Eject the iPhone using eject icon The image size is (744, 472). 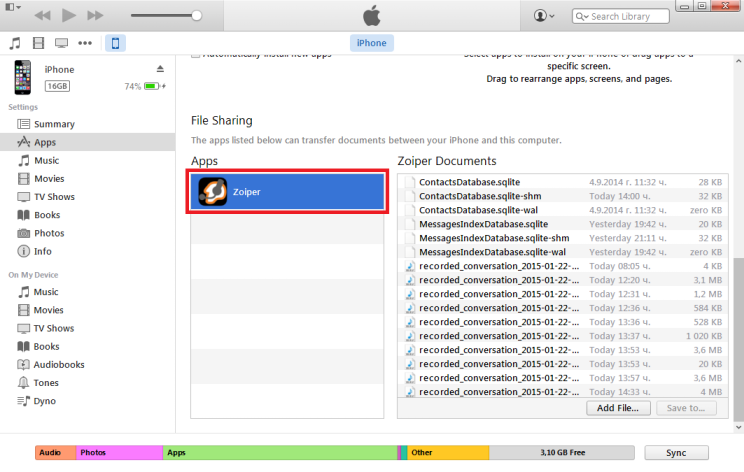160,69
